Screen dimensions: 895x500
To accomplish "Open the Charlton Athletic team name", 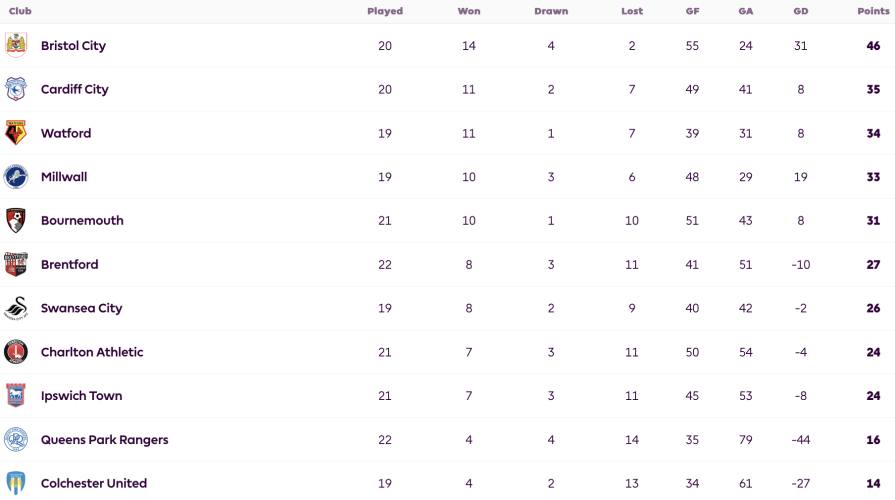I will pos(92,352).
